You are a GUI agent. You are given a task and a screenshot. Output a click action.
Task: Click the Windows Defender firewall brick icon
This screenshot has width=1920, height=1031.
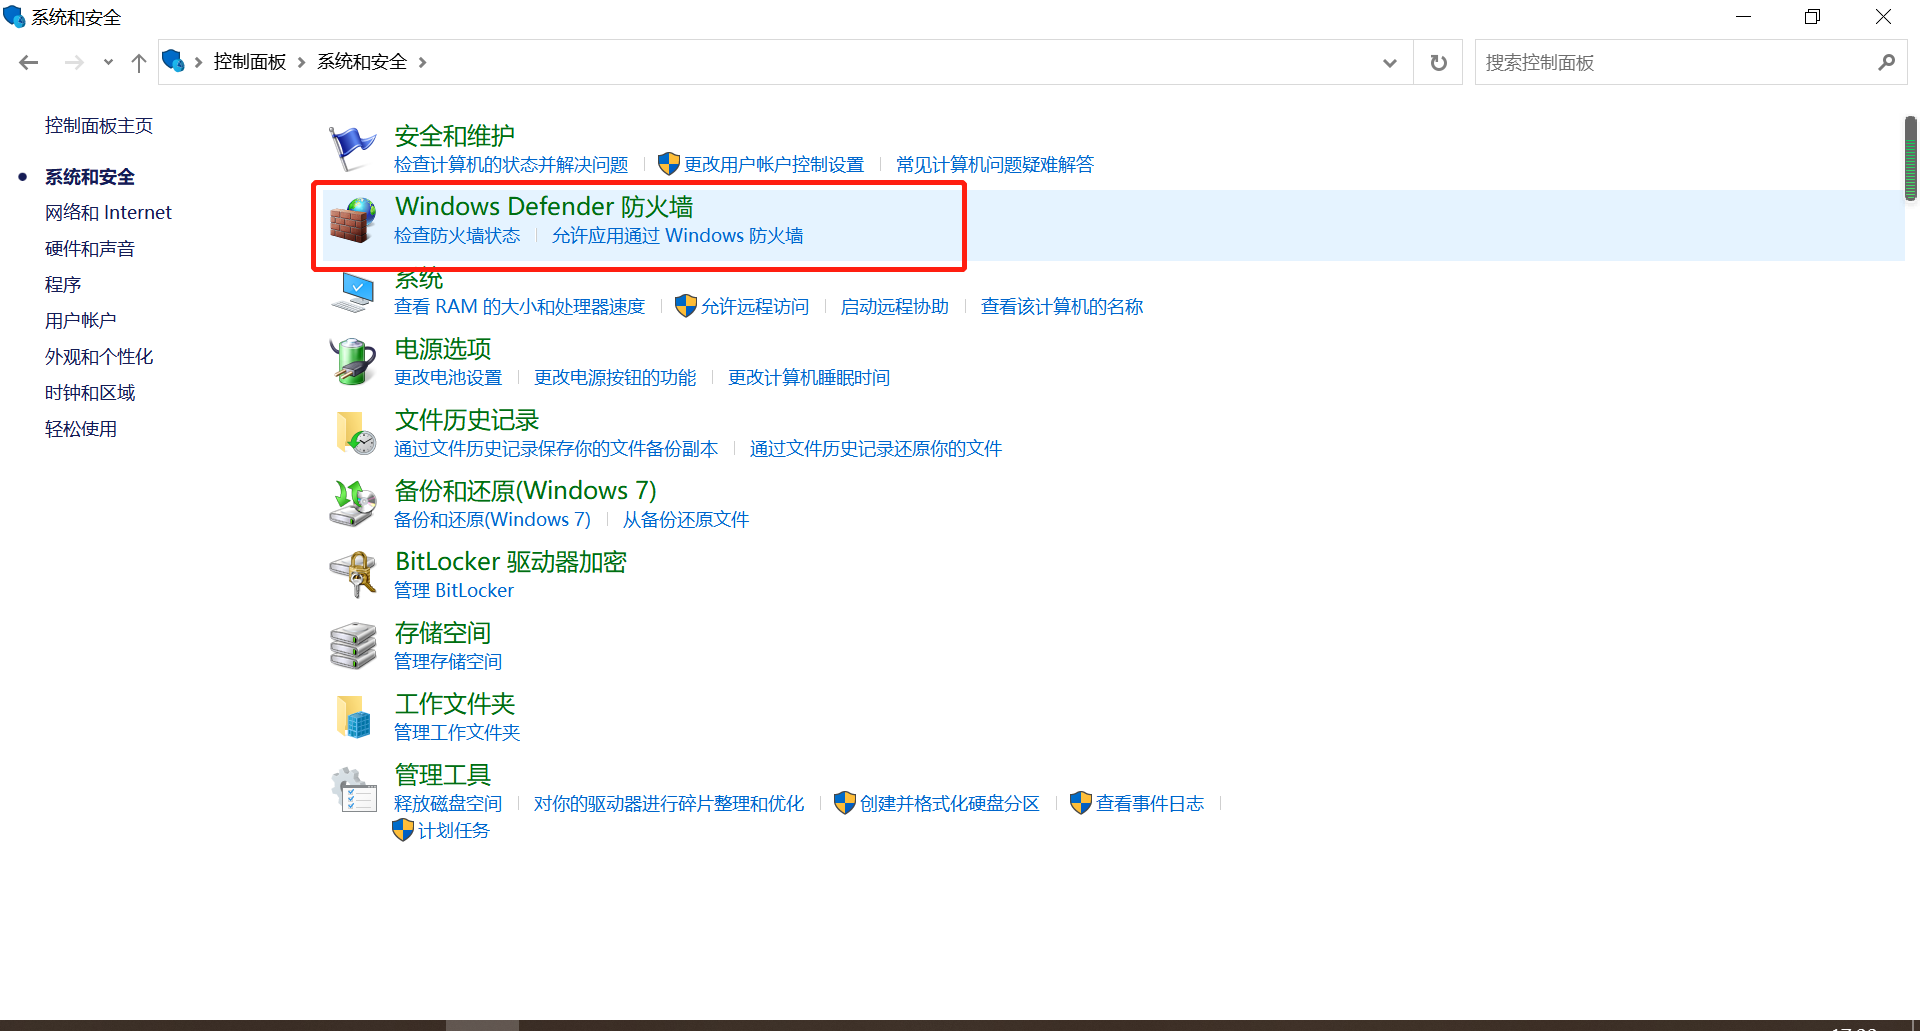[352, 220]
